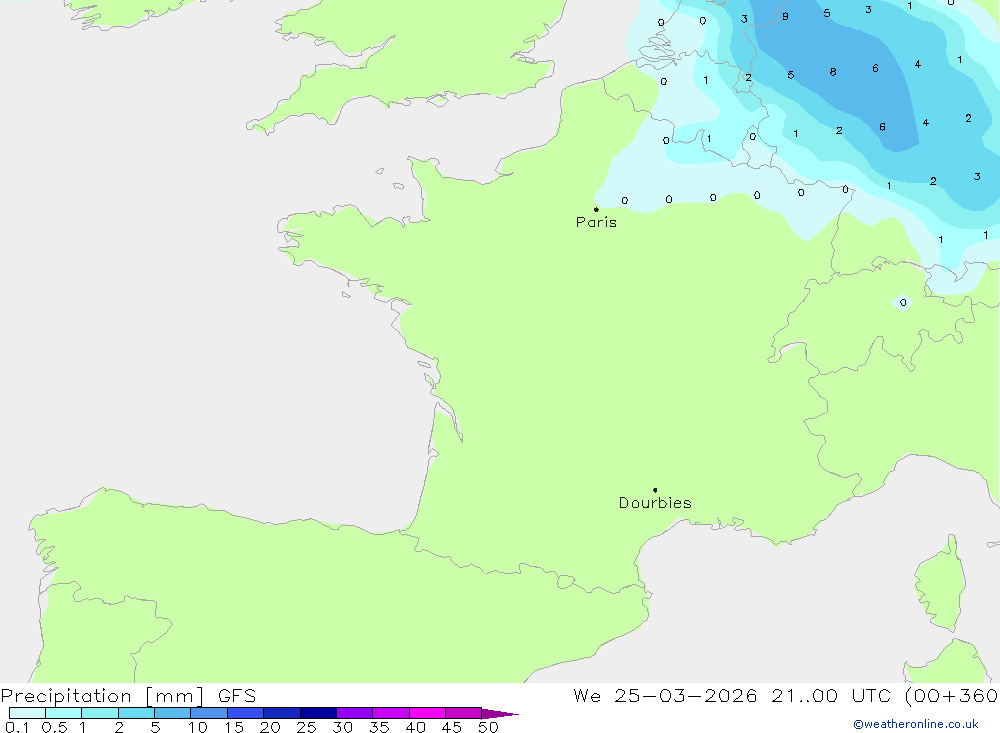Click the GFS model label

tap(237, 695)
